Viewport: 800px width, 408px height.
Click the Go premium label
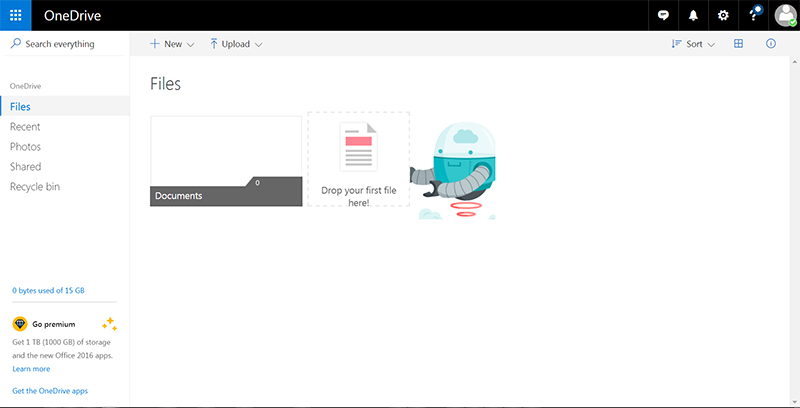[x=54, y=324]
